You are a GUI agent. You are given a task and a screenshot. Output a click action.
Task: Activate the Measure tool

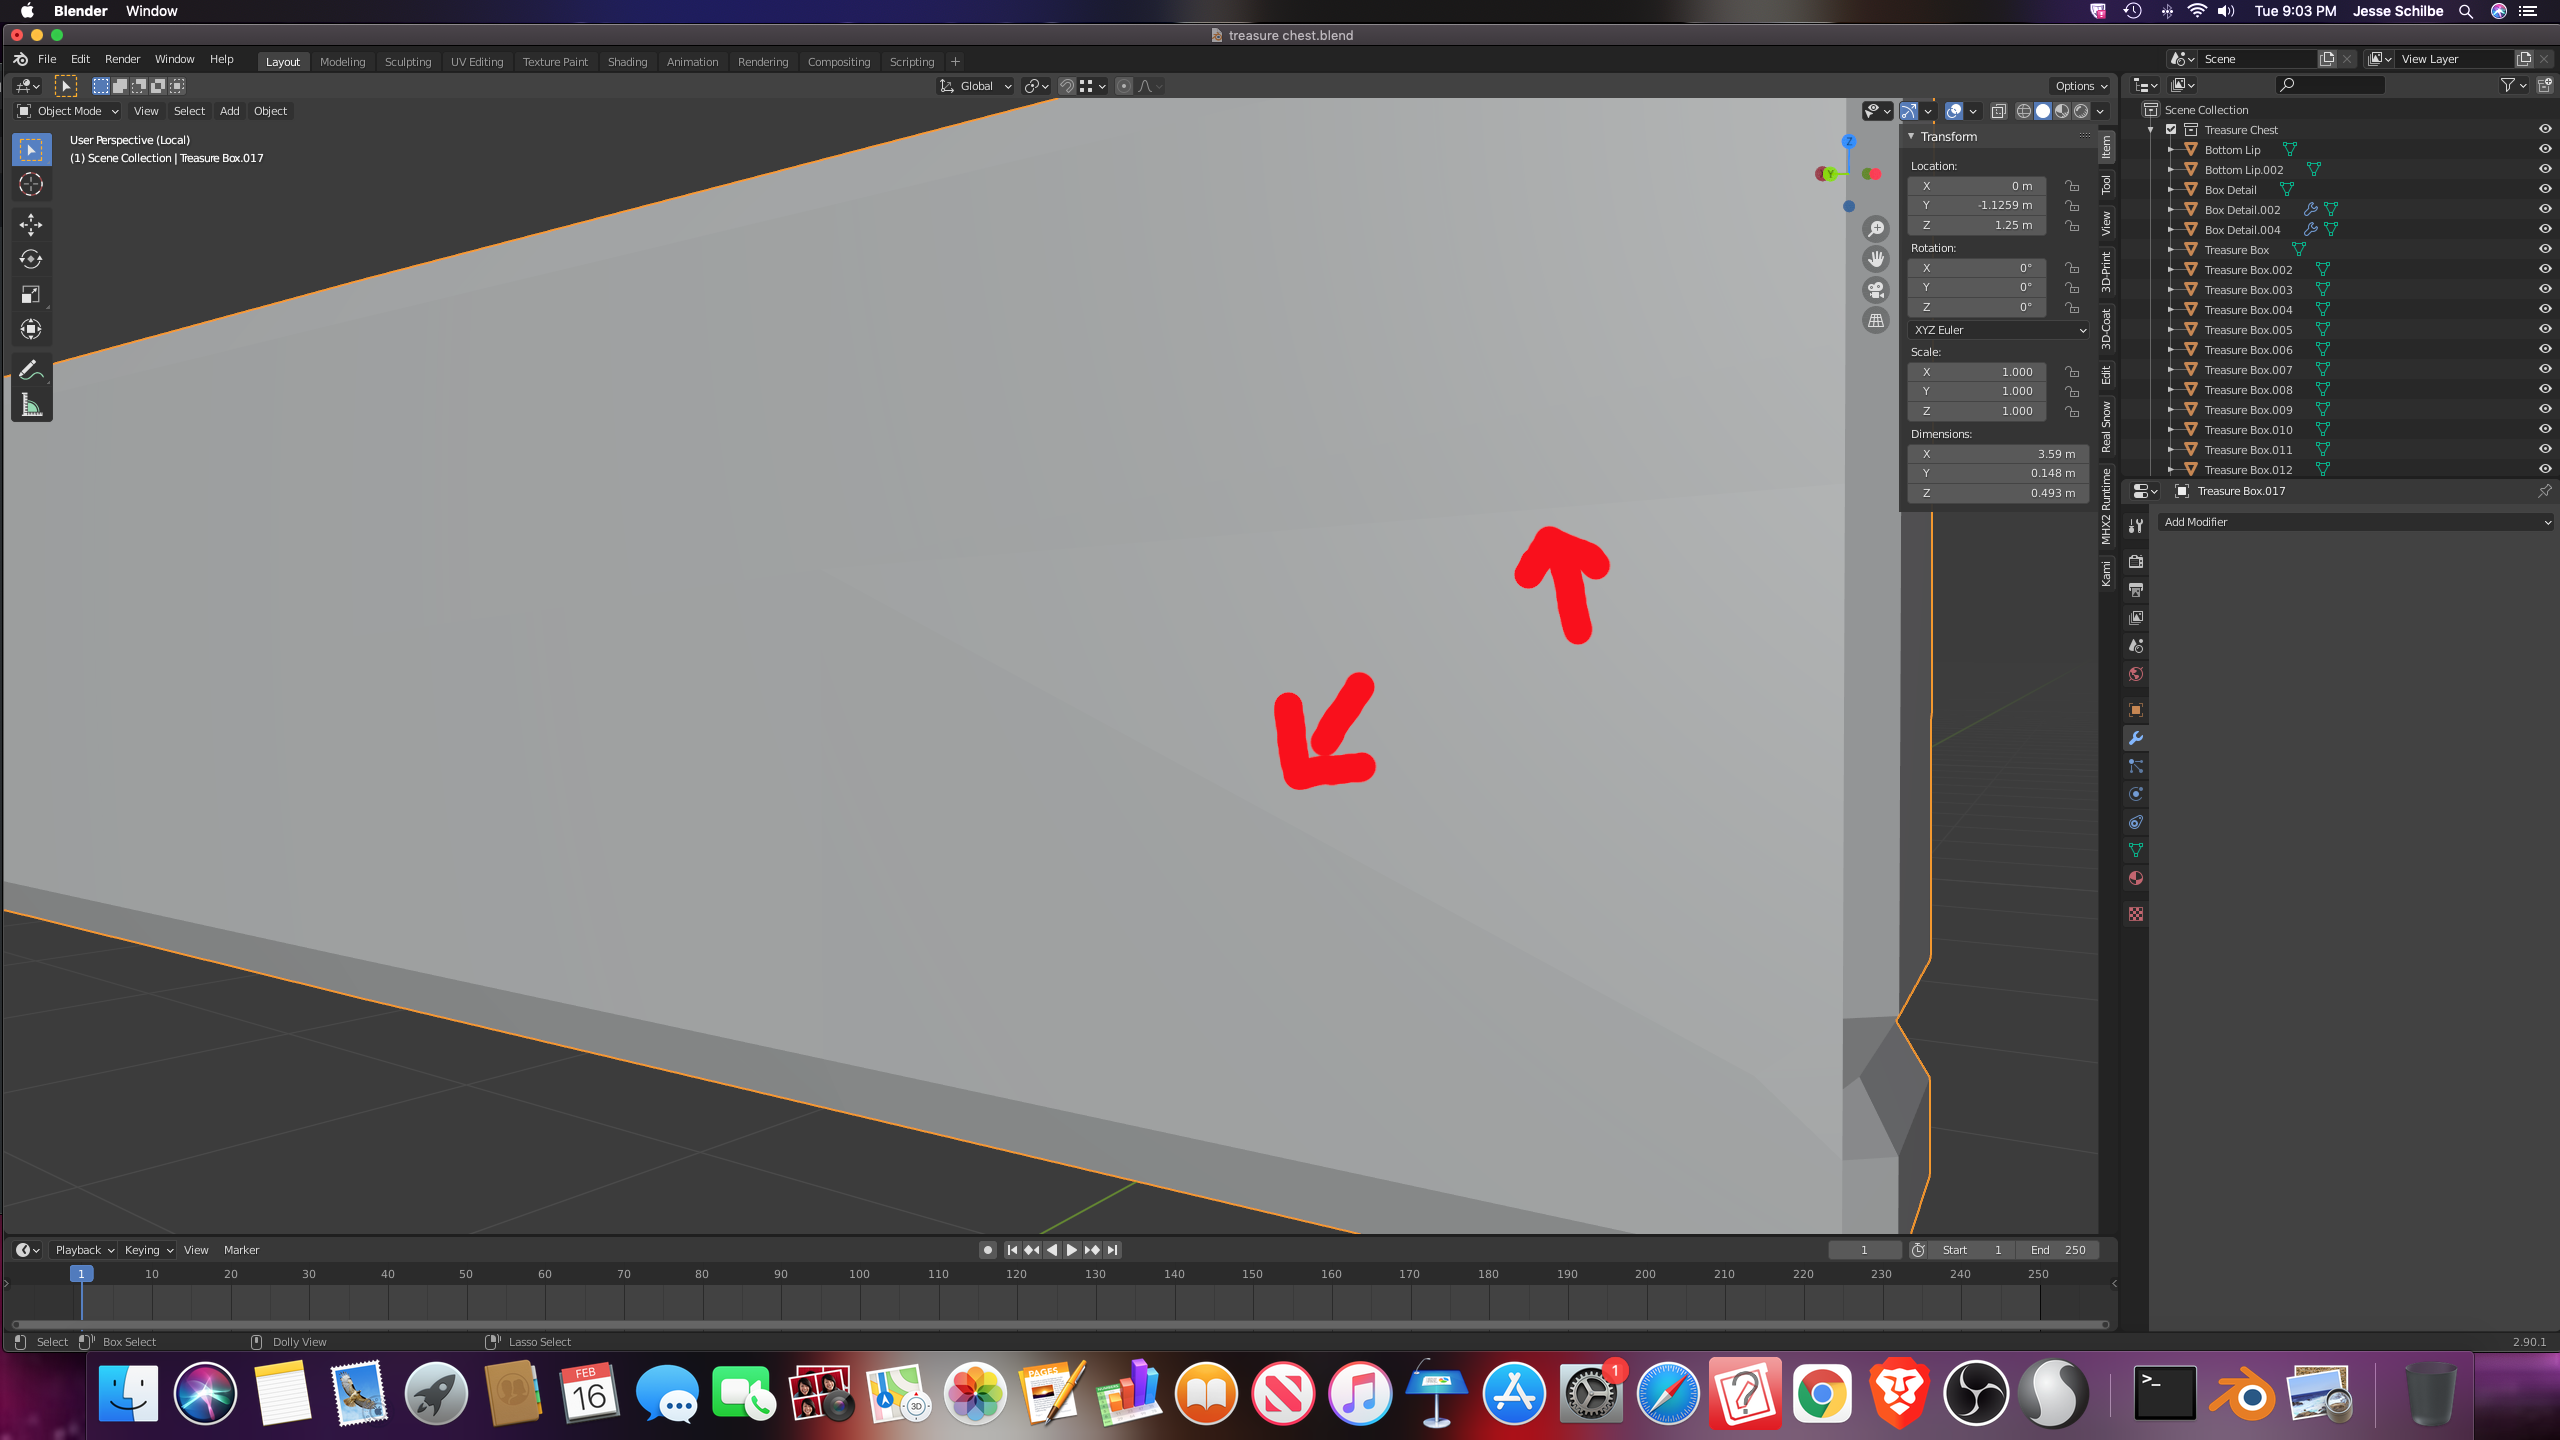point(31,405)
